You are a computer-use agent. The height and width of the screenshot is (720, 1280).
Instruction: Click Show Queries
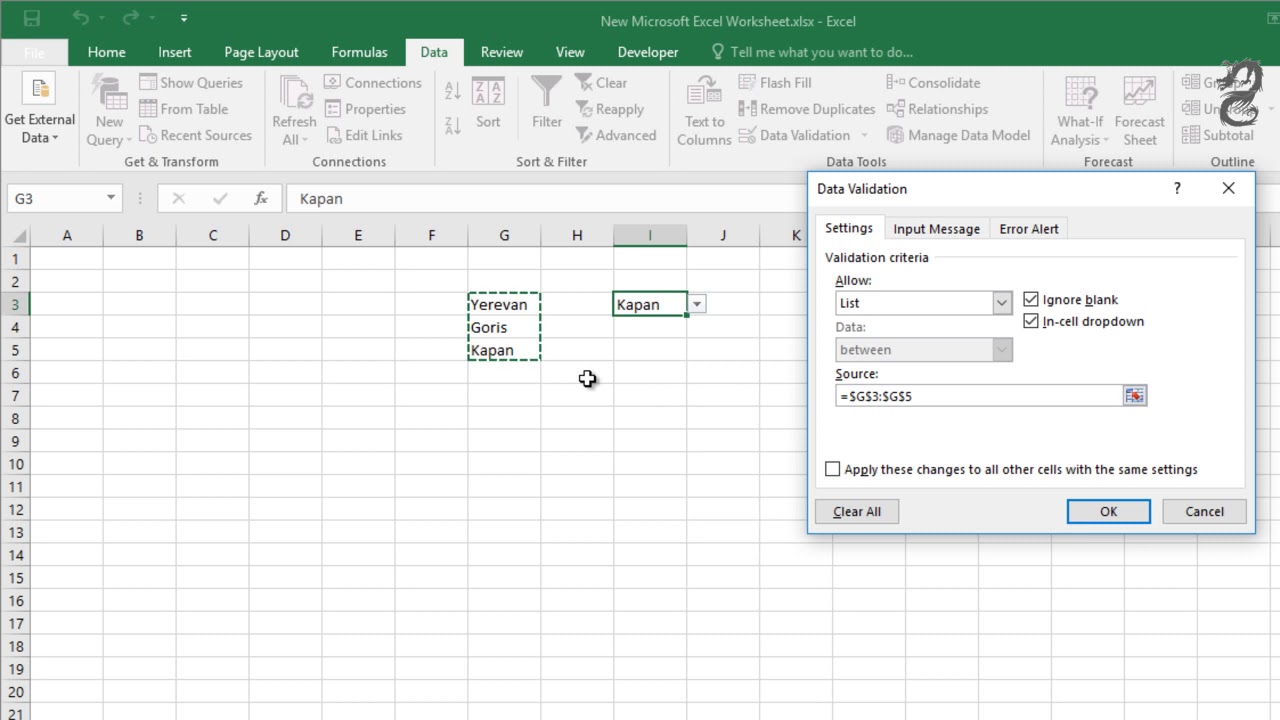click(191, 83)
